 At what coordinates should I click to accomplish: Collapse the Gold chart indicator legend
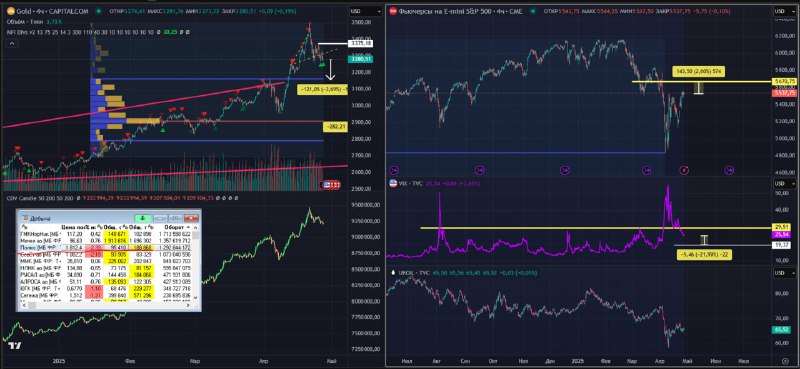[x=12, y=43]
